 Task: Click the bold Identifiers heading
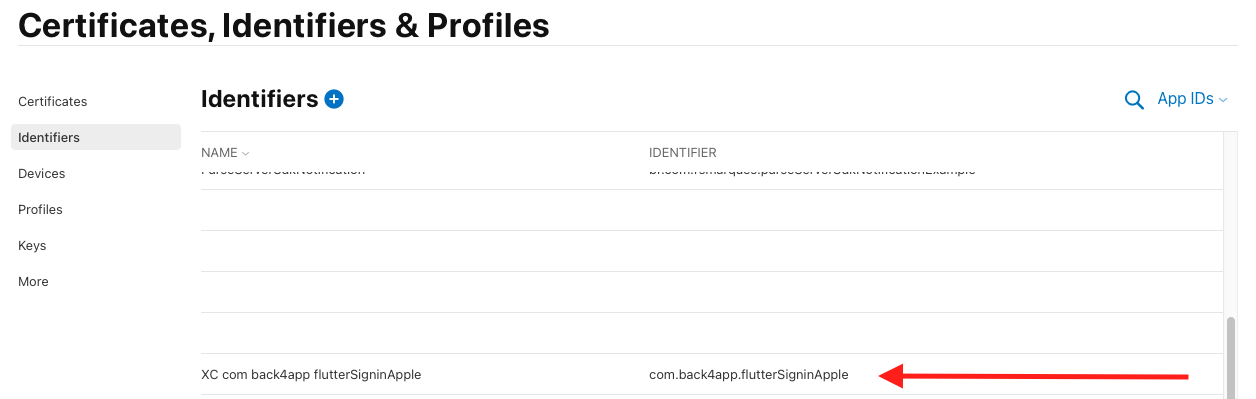tap(260, 99)
